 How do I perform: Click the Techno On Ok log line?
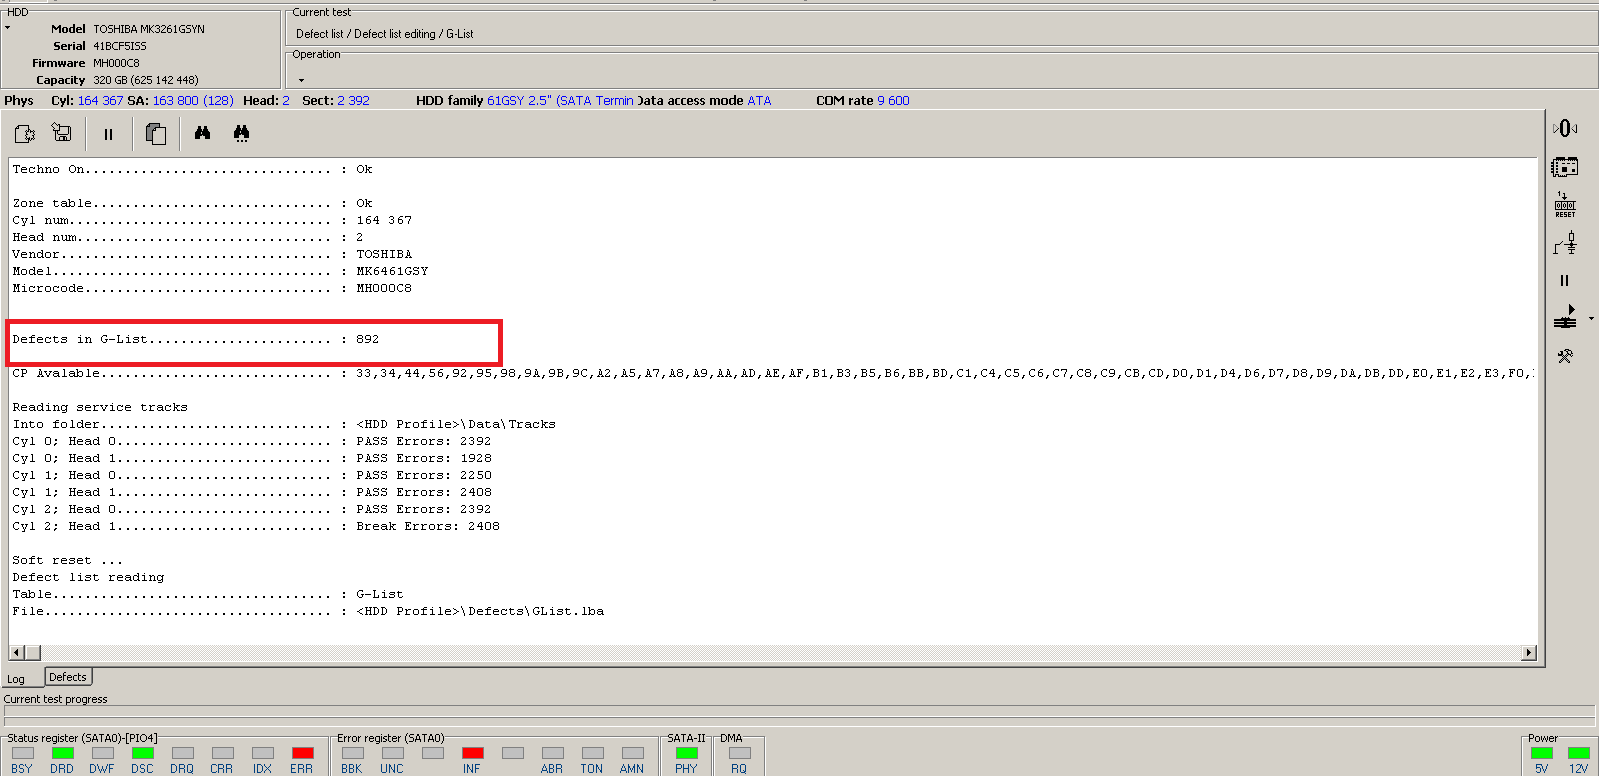[192, 170]
